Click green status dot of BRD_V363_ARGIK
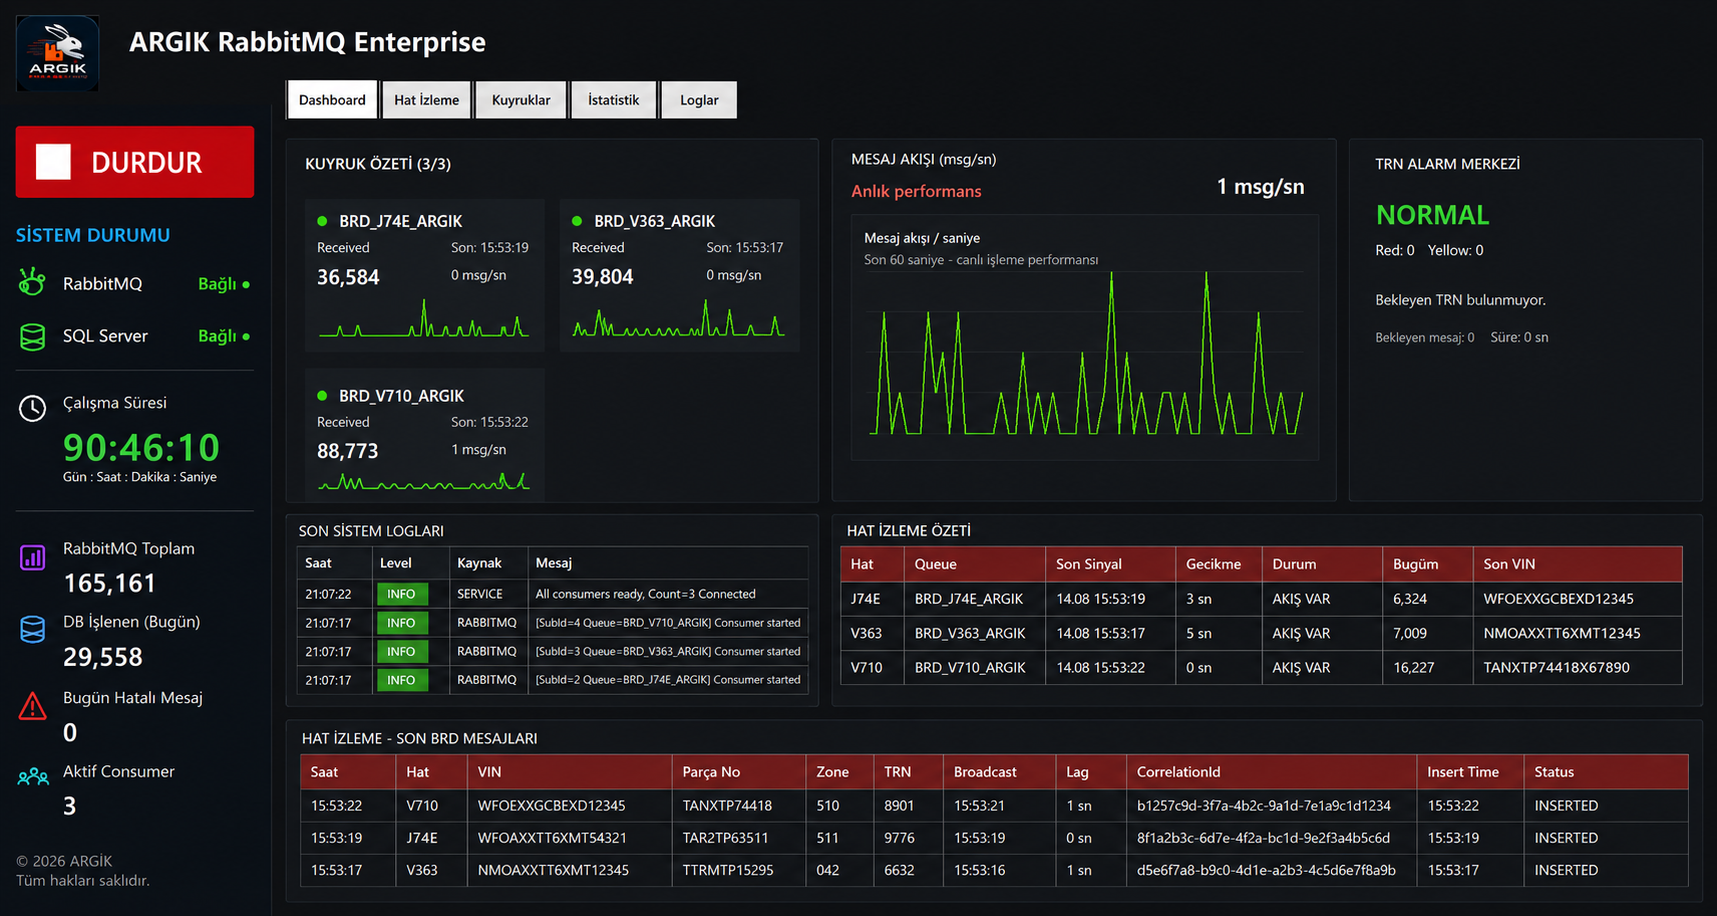 (577, 221)
